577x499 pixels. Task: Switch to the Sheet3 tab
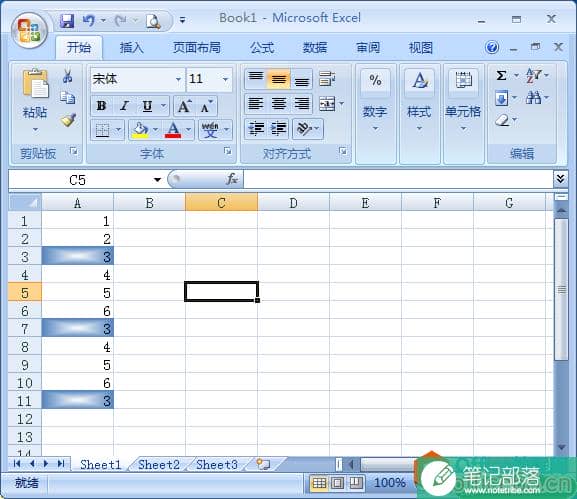point(217,465)
